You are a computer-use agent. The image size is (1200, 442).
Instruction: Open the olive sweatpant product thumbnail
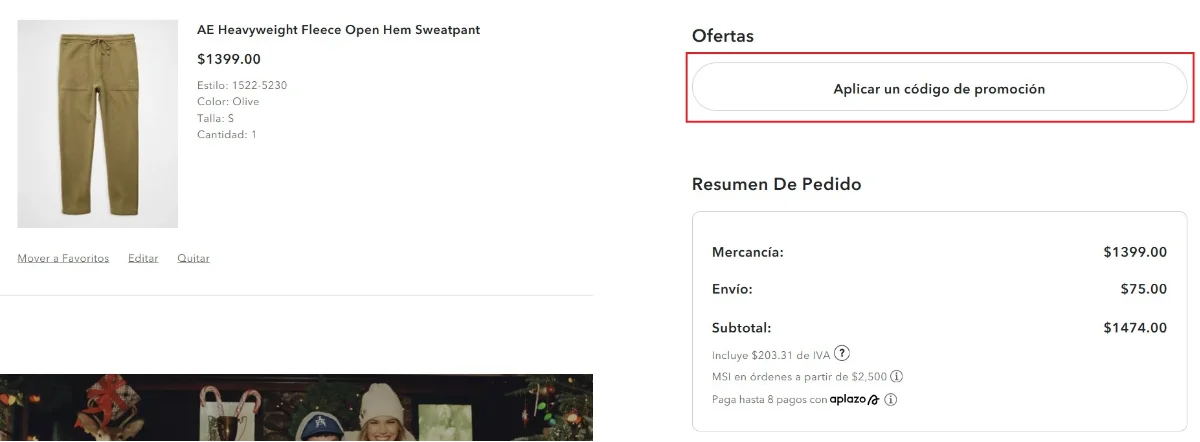point(98,123)
